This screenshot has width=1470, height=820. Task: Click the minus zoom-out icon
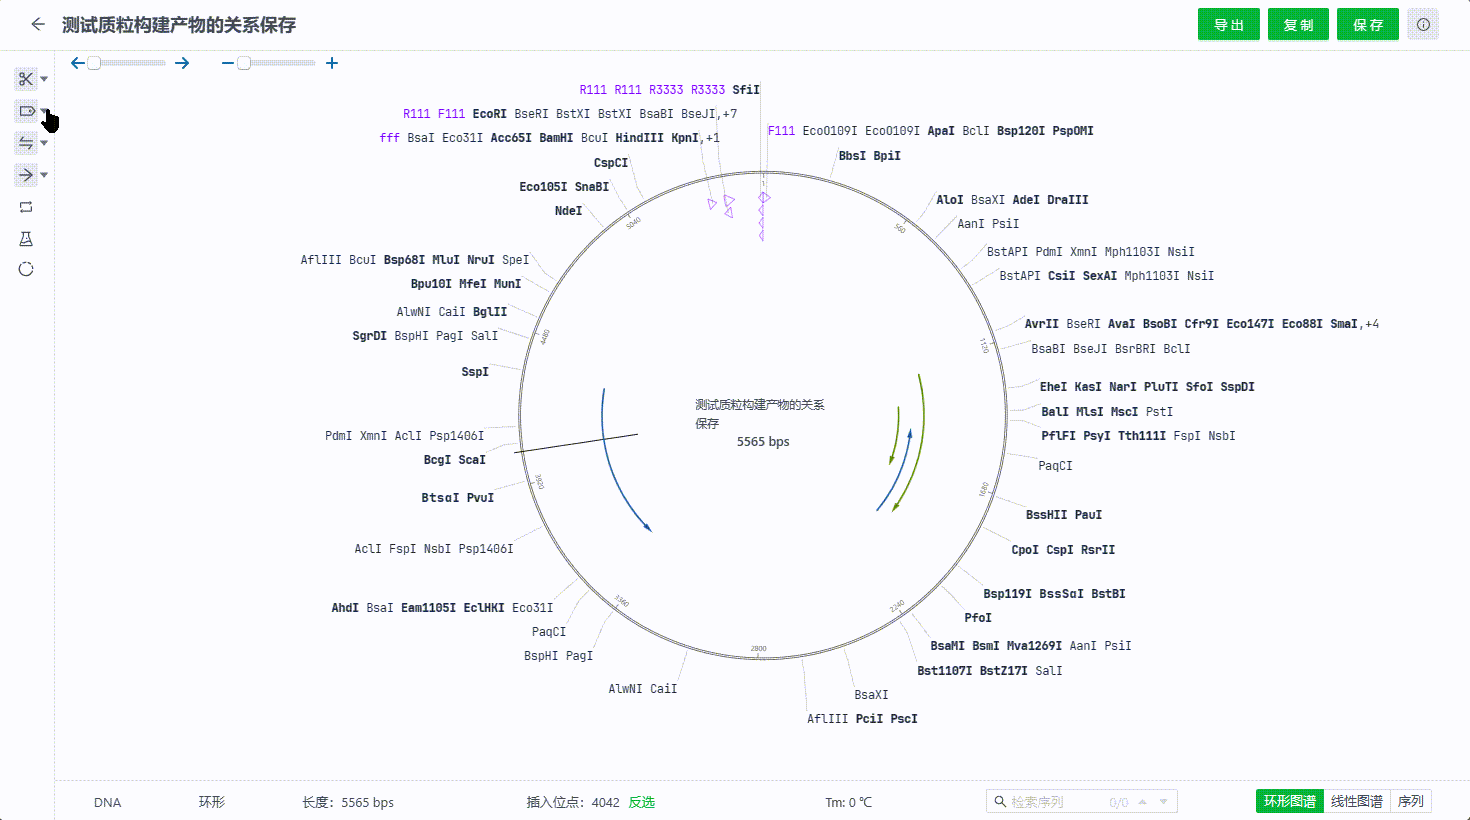tap(227, 63)
